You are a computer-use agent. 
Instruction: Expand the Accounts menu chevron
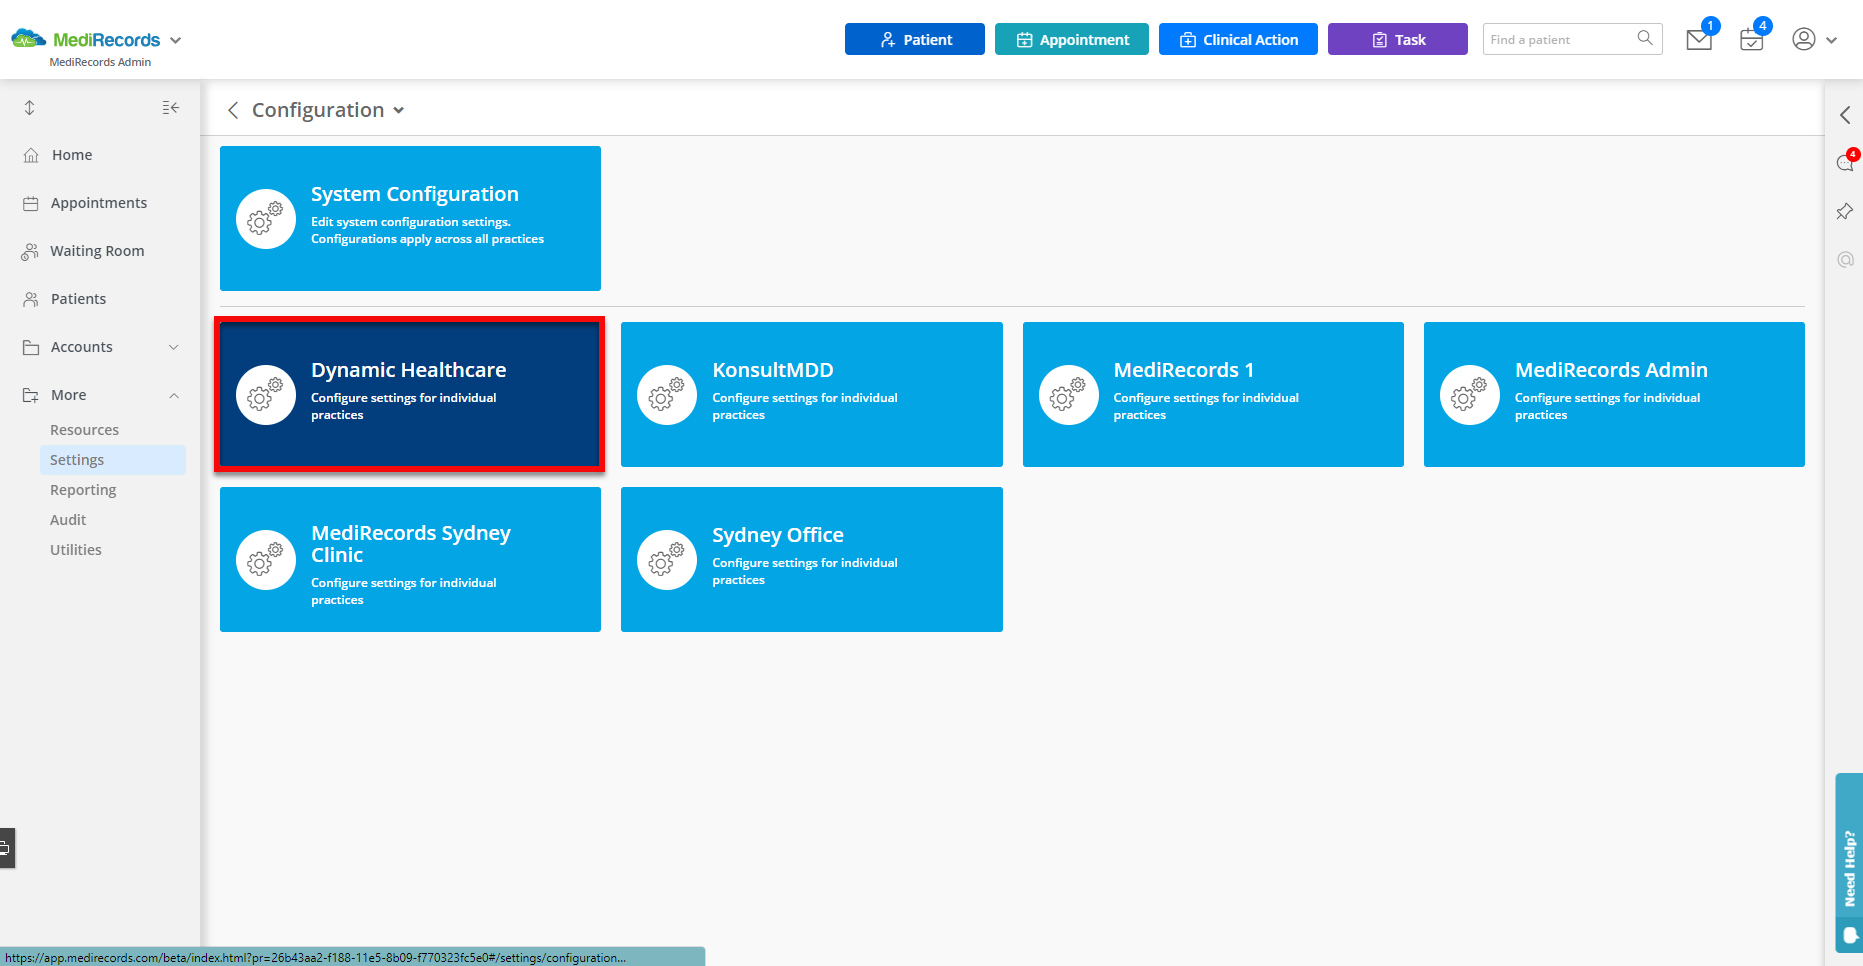(x=174, y=347)
